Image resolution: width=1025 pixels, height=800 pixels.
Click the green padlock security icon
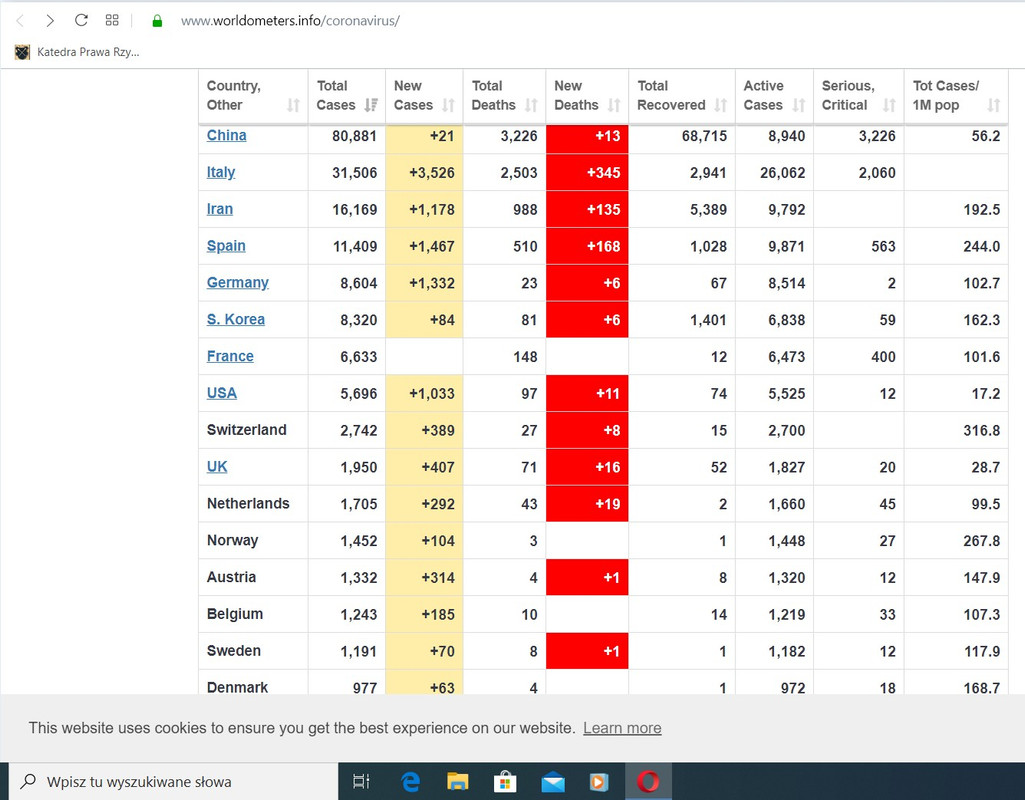[x=157, y=21]
